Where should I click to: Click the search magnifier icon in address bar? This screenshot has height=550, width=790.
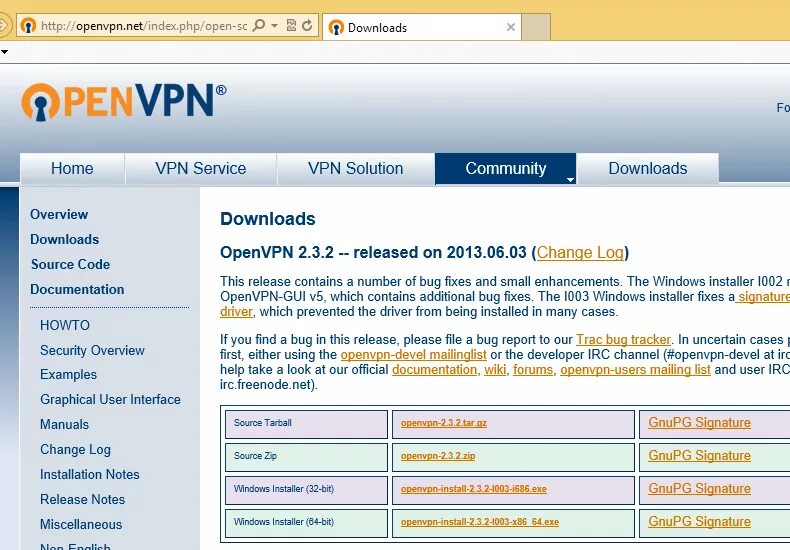259,25
